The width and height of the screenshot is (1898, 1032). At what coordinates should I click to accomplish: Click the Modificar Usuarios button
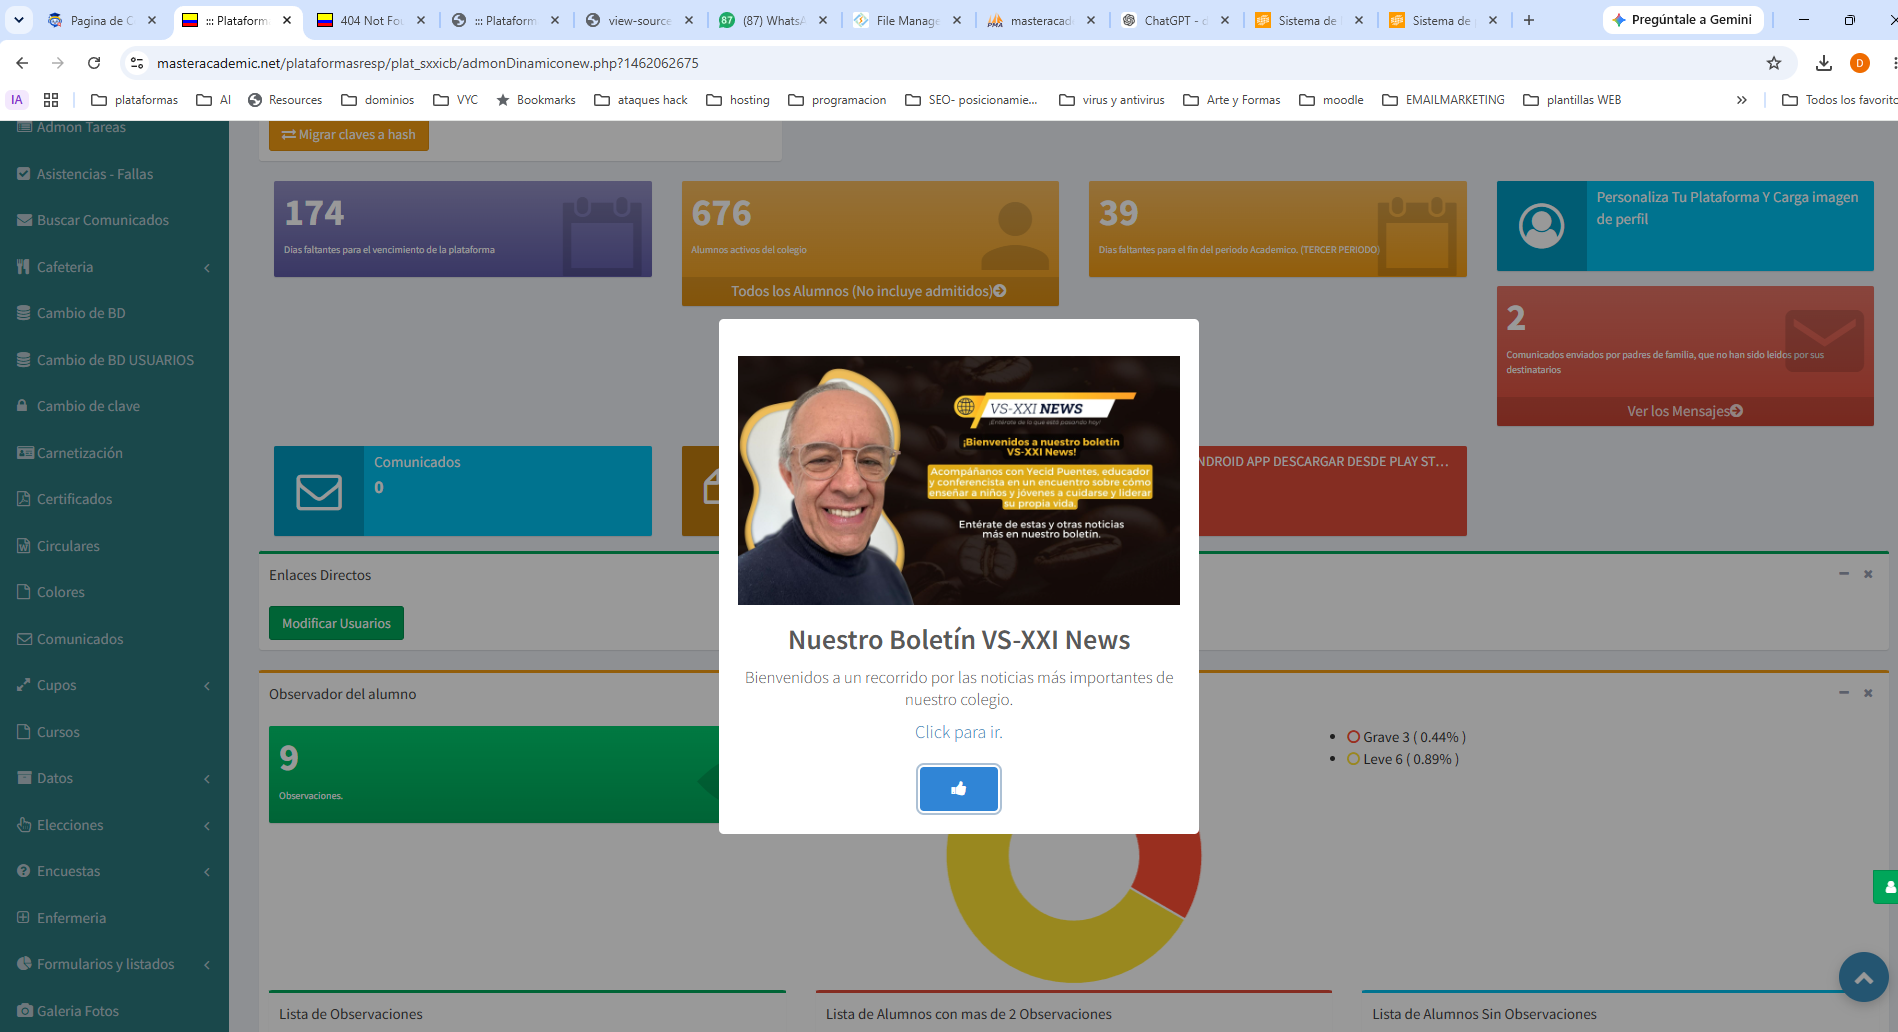click(336, 623)
